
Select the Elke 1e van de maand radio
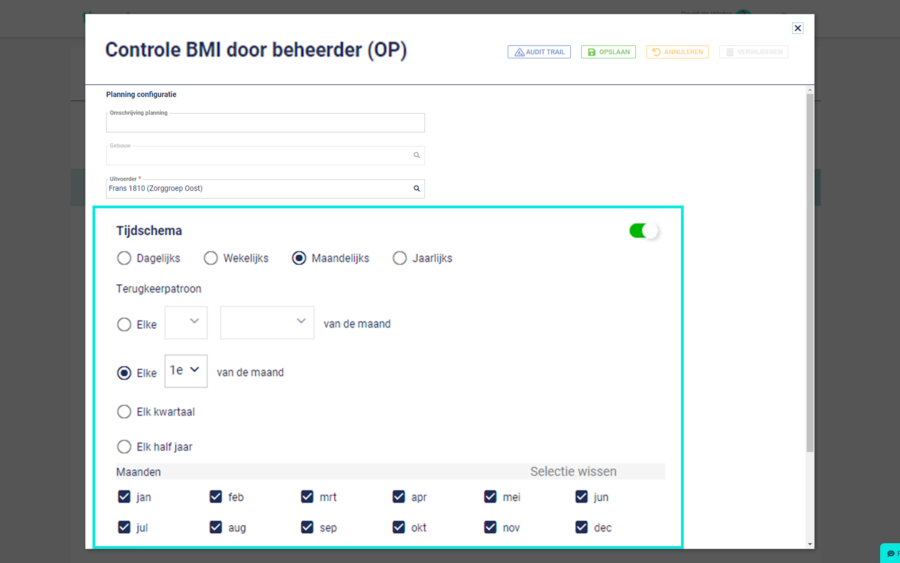tap(124, 373)
